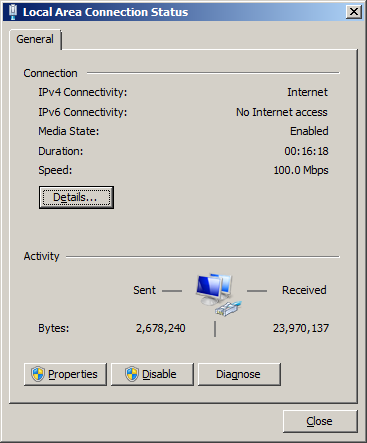Open the Details dialog
The height and width of the screenshot is (443, 367).
(x=76, y=197)
